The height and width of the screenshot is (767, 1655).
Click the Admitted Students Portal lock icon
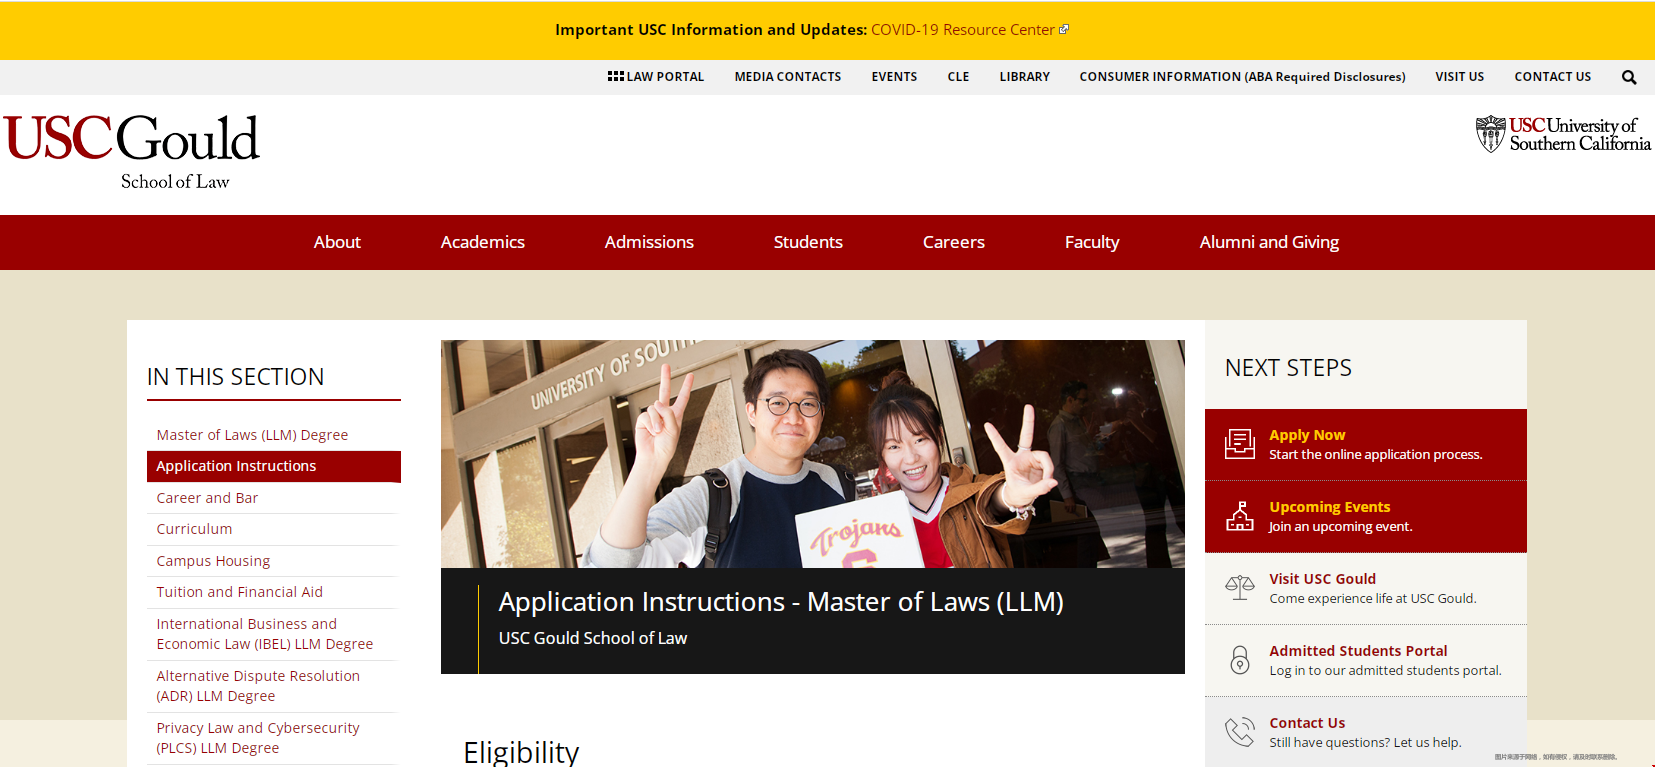(1240, 660)
